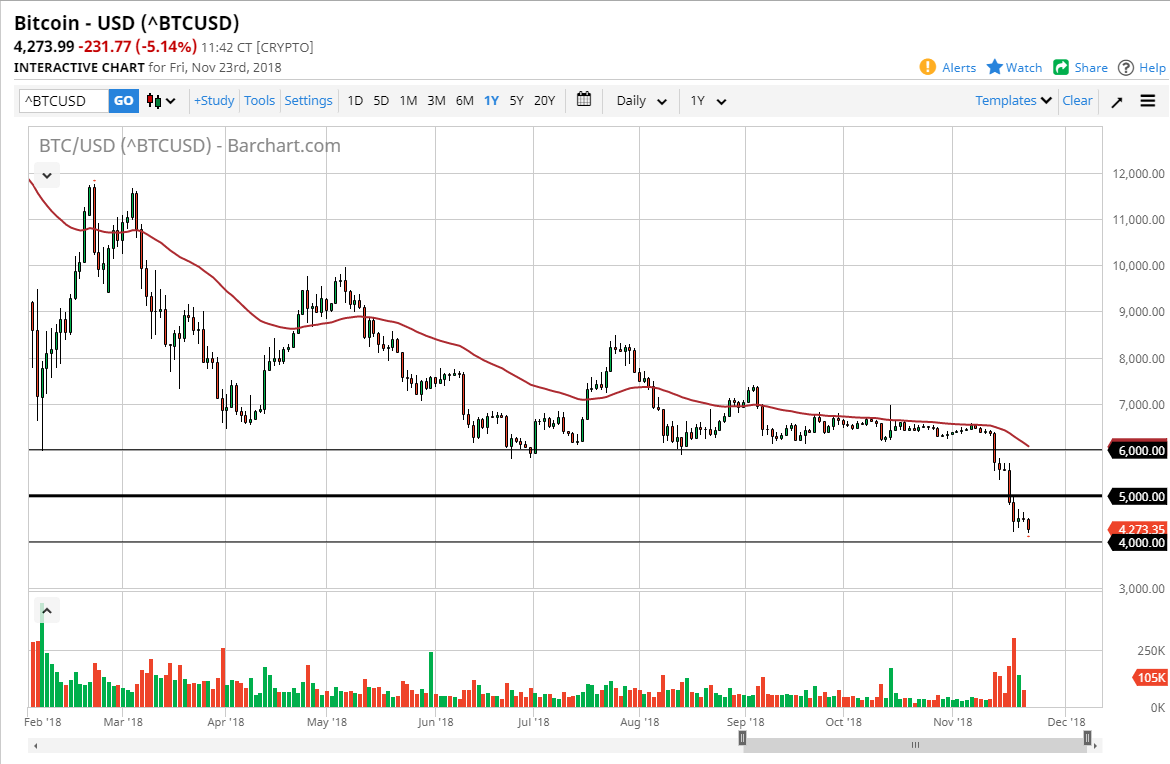Click the Alerts bell icon
The width and height of the screenshot is (1170, 764).
pyautogui.click(x=928, y=67)
